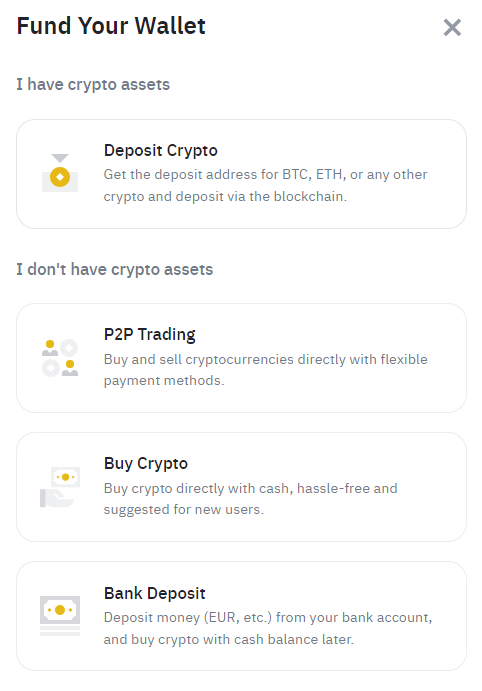Click the 'suggested for new users' description
Image resolution: width=482 pixels, height=691 pixels.
click(250, 499)
